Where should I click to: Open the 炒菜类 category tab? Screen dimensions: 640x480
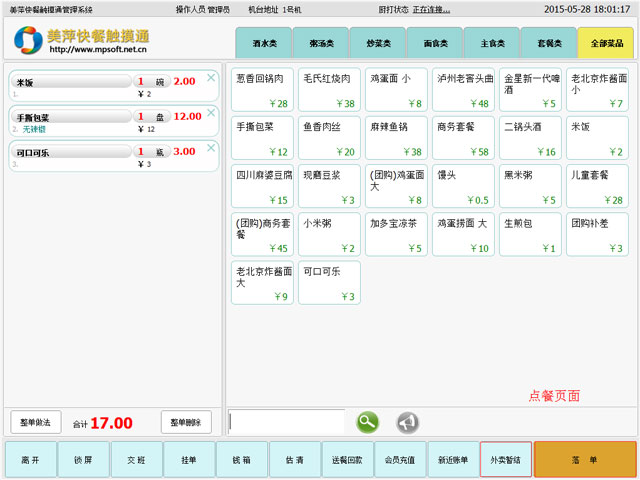[x=378, y=43]
